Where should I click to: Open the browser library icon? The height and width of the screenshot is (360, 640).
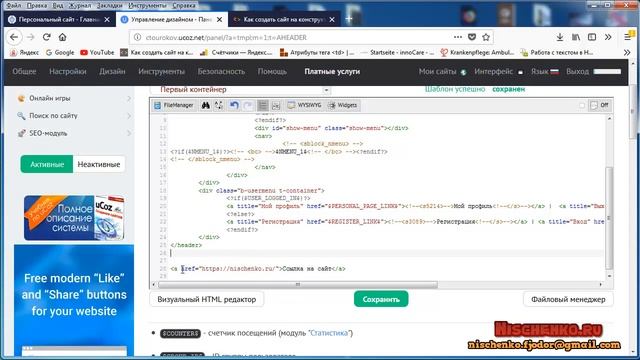pos(576,37)
